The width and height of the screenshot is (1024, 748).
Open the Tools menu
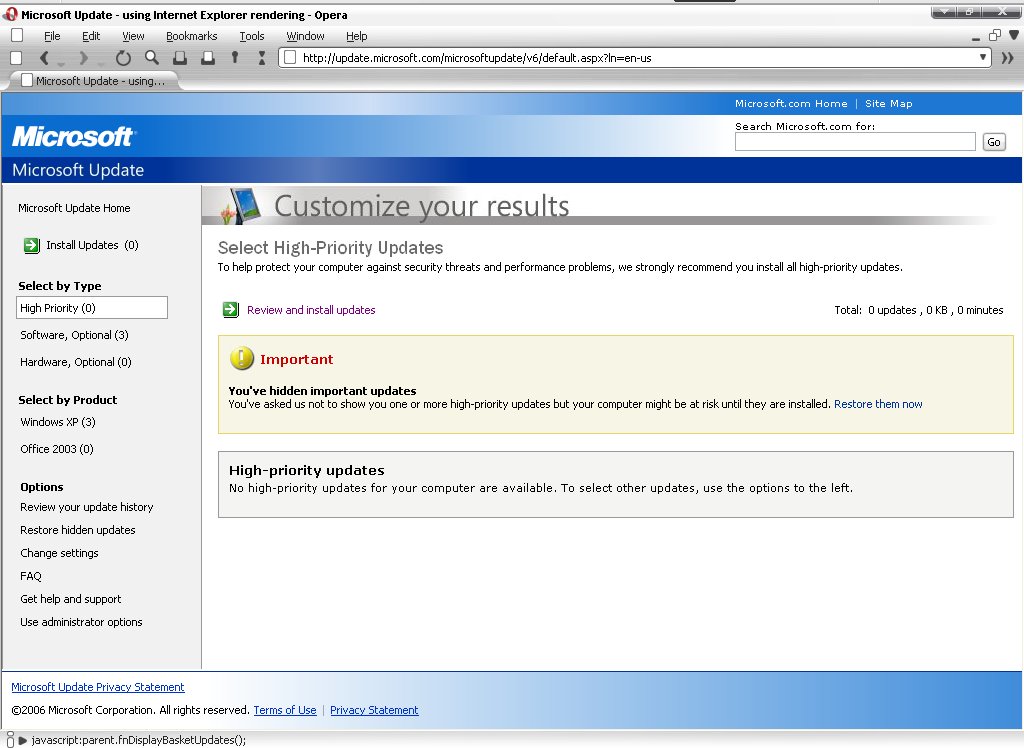point(252,36)
